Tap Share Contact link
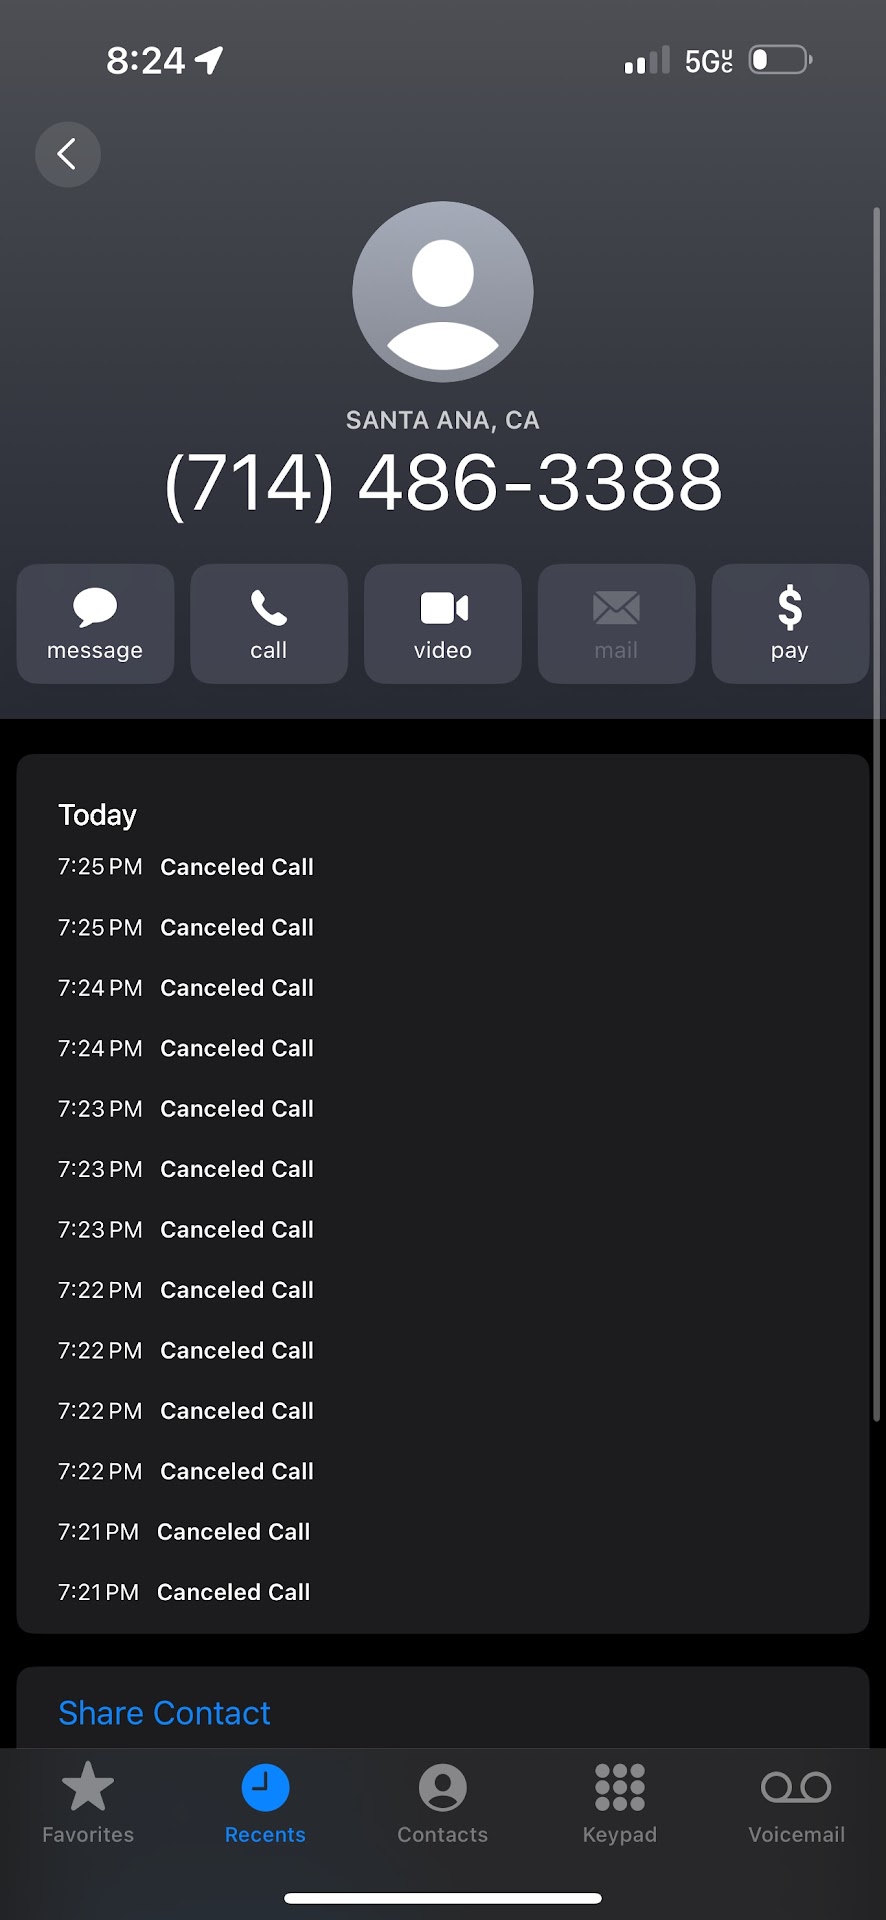The image size is (886, 1920). coord(164,1713)
